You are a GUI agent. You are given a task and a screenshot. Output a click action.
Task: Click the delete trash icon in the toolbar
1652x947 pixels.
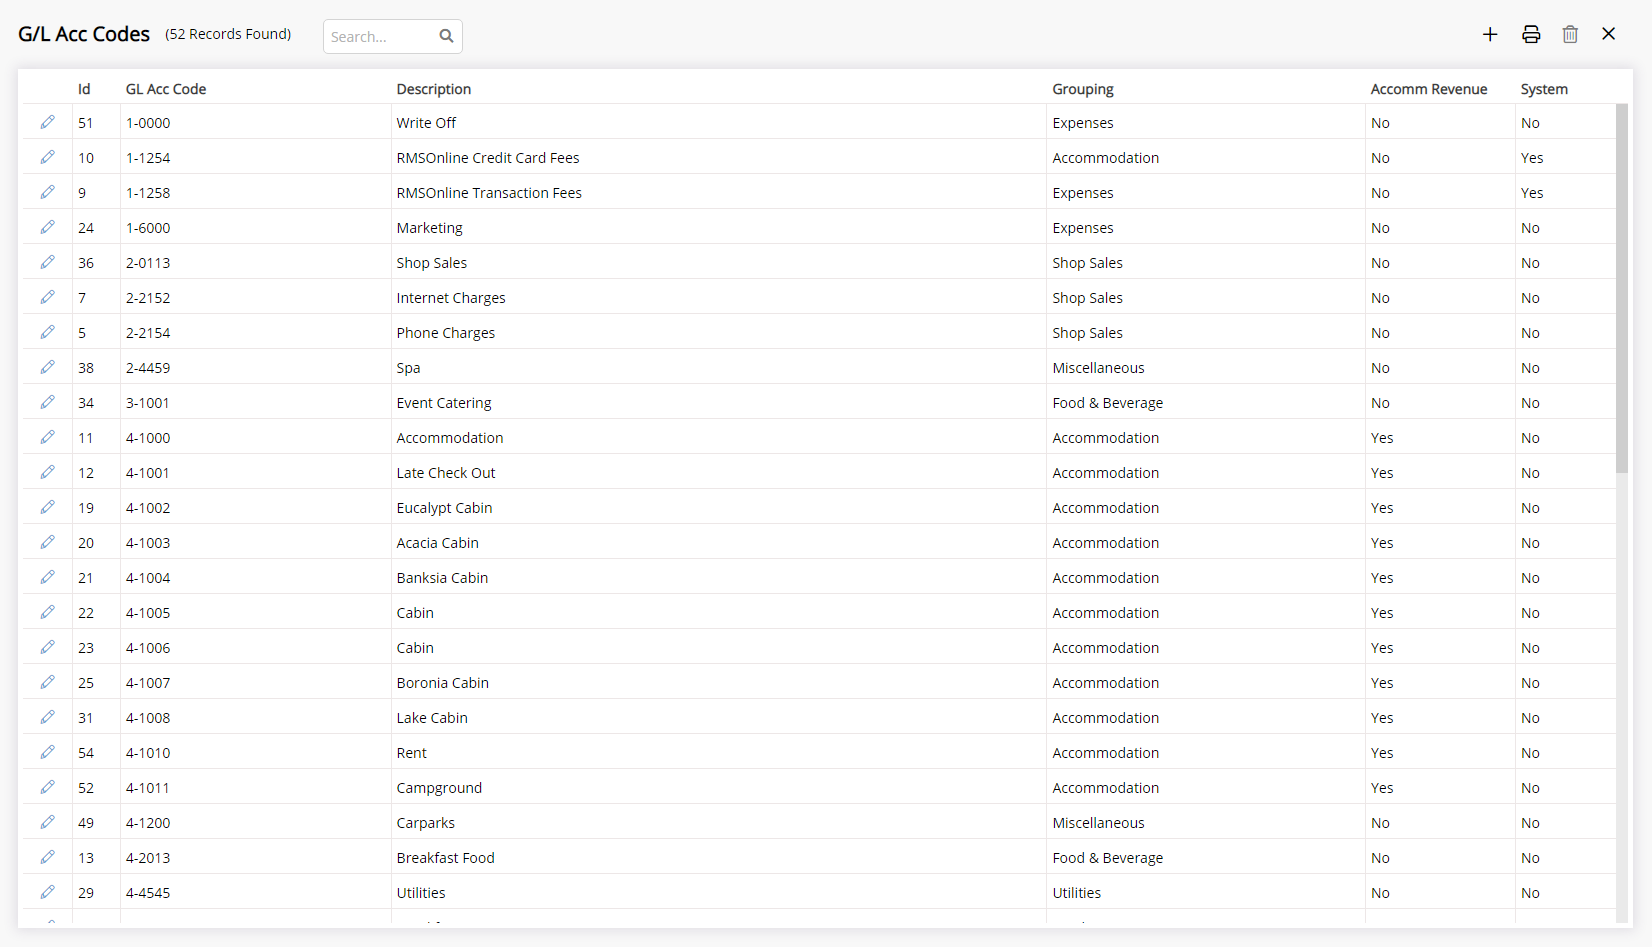pos(1569,33)
